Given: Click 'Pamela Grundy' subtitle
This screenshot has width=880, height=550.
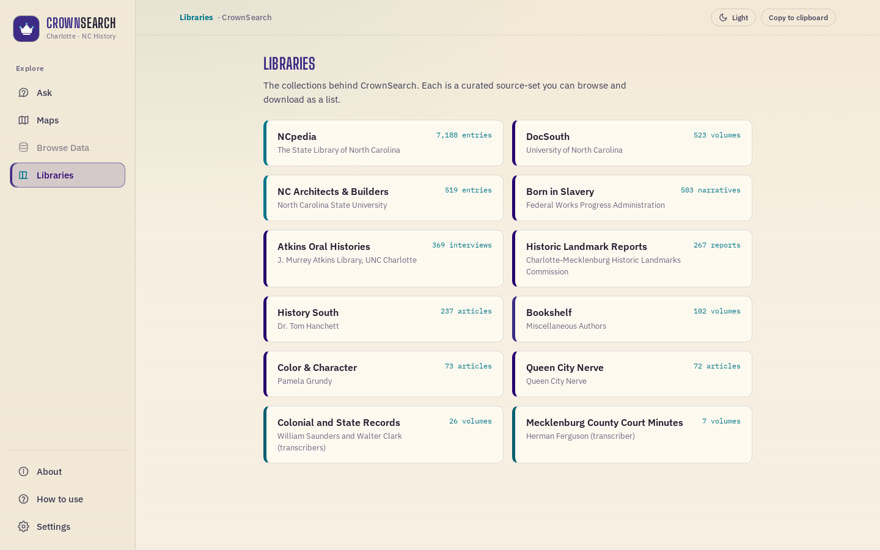Looking at the screenshot, I should click(x=305, y=381).
